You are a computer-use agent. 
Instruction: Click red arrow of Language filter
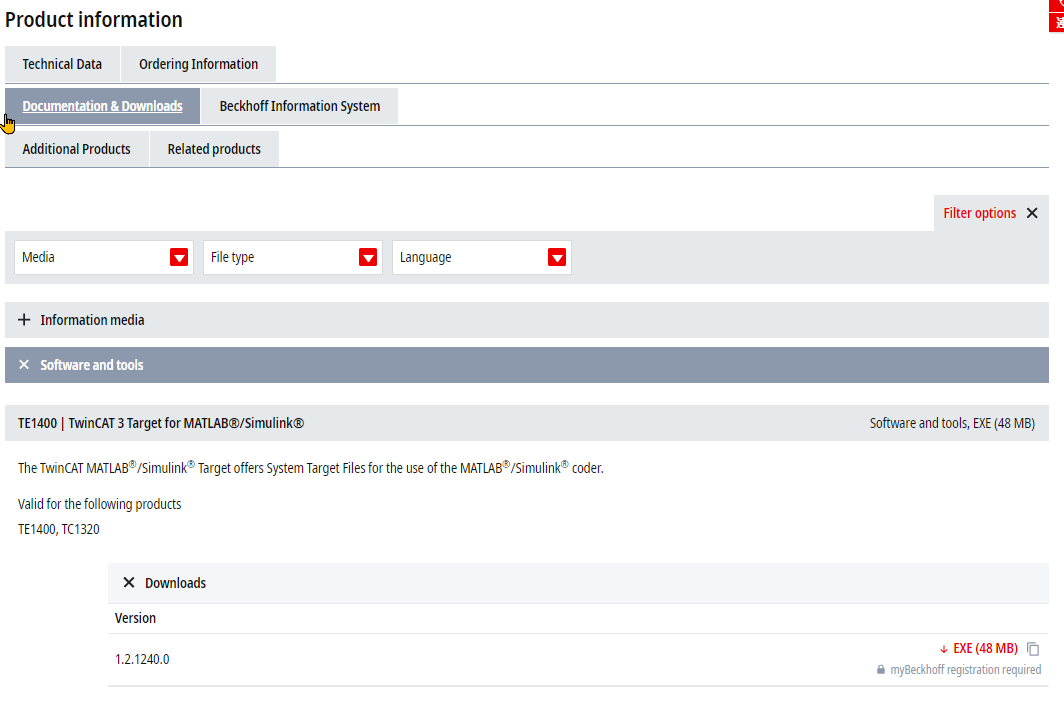pos(557,257)
